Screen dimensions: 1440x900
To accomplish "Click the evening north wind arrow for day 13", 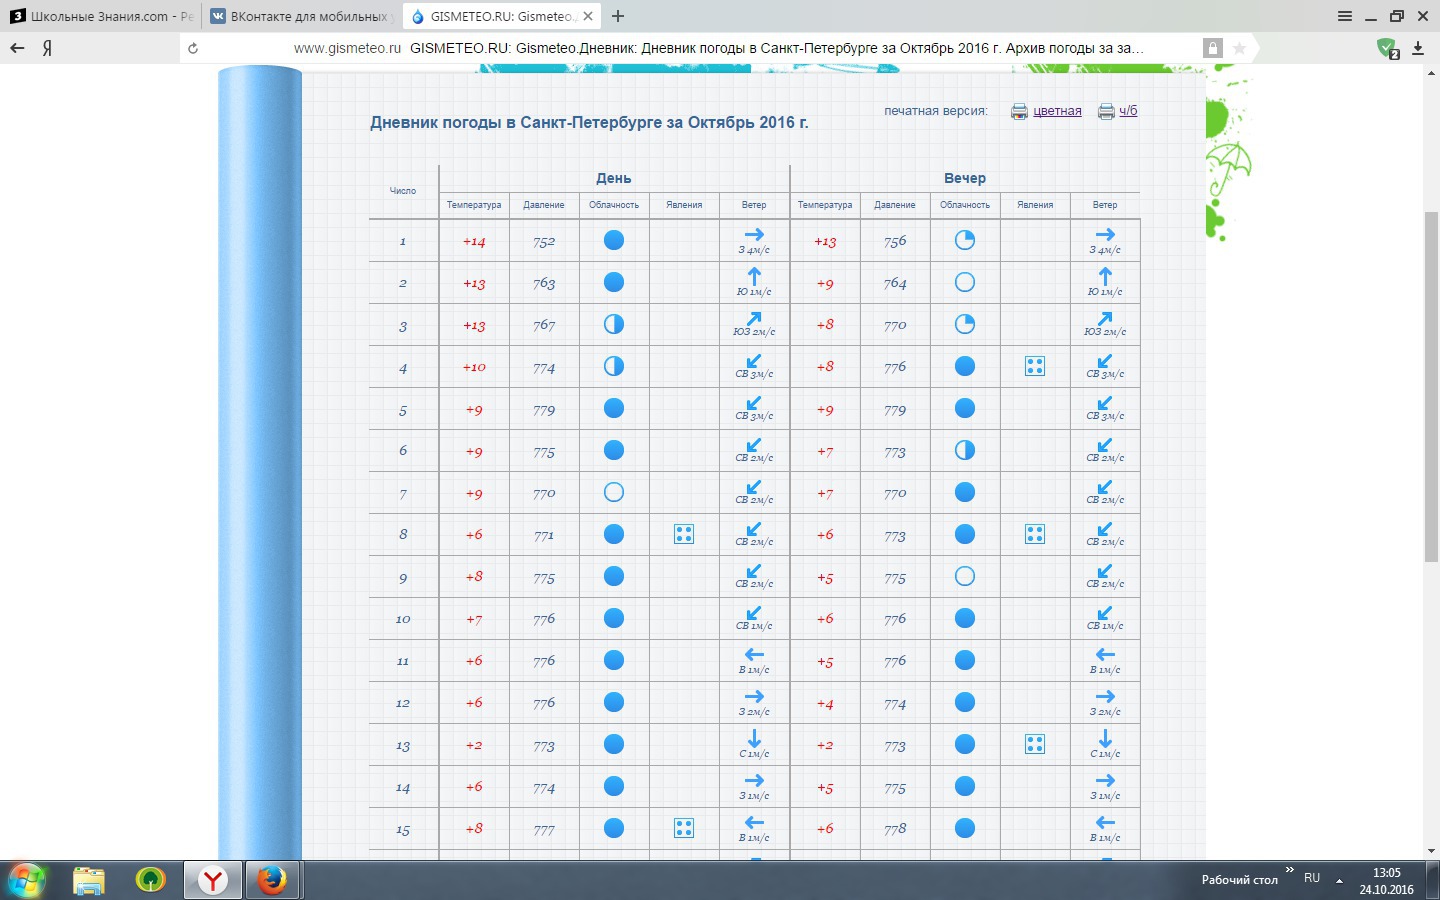I will [1105, 738].
